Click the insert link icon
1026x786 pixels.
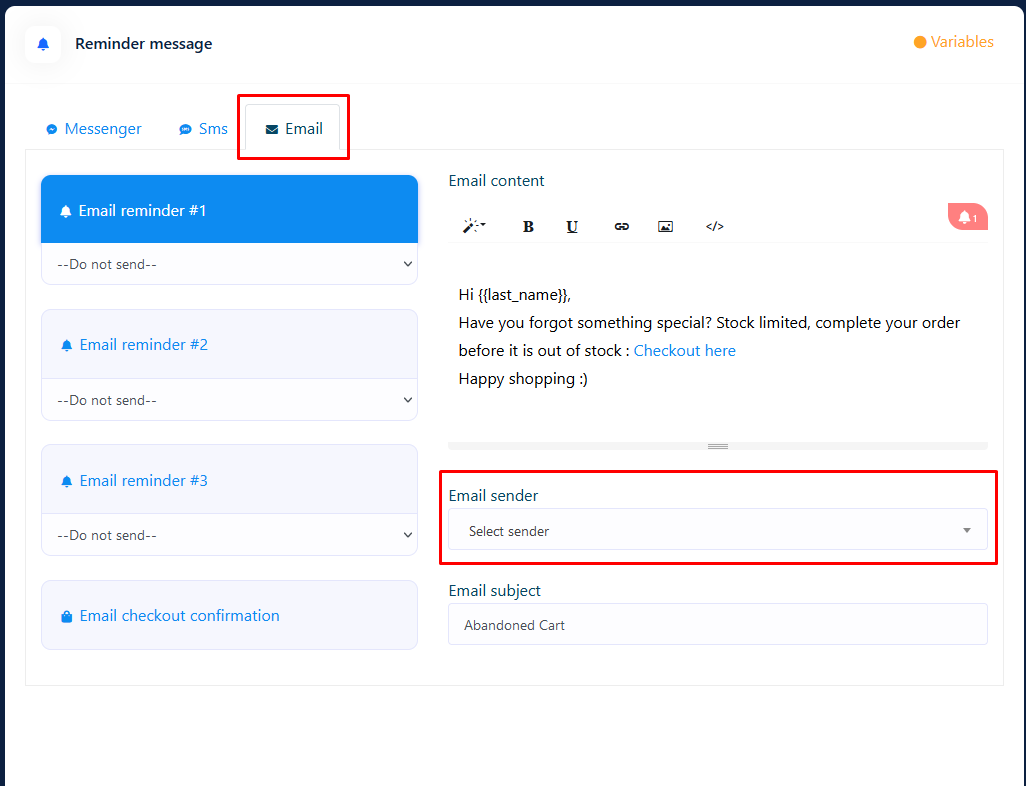click(621, 226)
